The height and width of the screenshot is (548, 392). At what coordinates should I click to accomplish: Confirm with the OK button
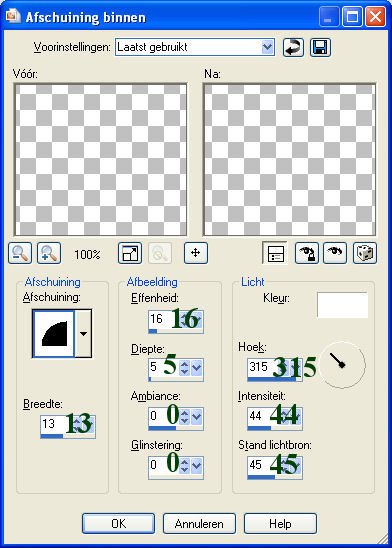118,524
